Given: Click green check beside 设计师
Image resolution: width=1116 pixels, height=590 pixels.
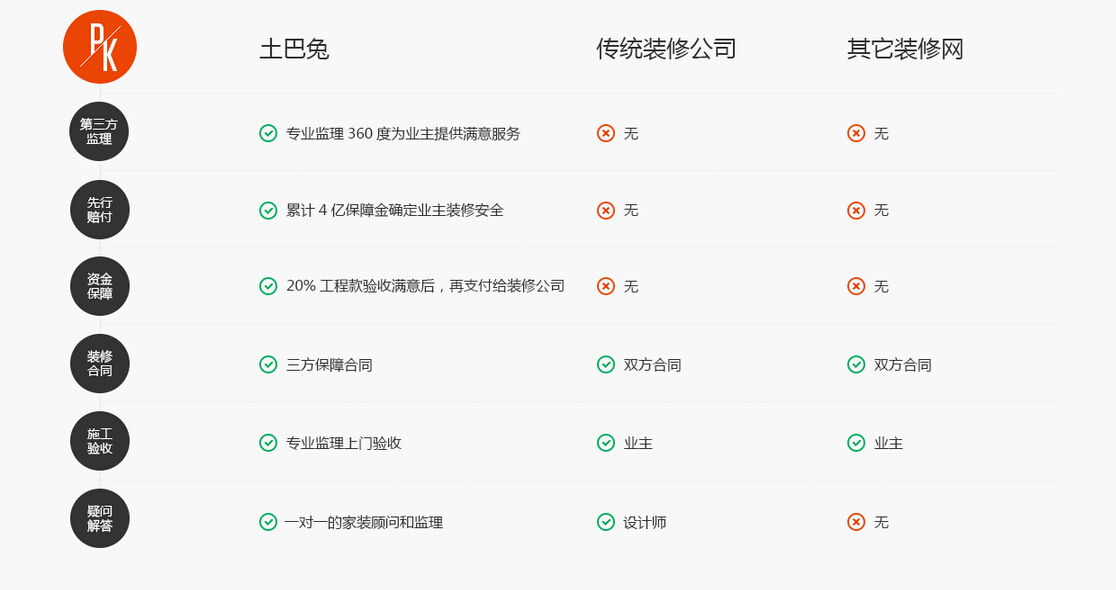Looking at the screenshot, I should point(606,522).
